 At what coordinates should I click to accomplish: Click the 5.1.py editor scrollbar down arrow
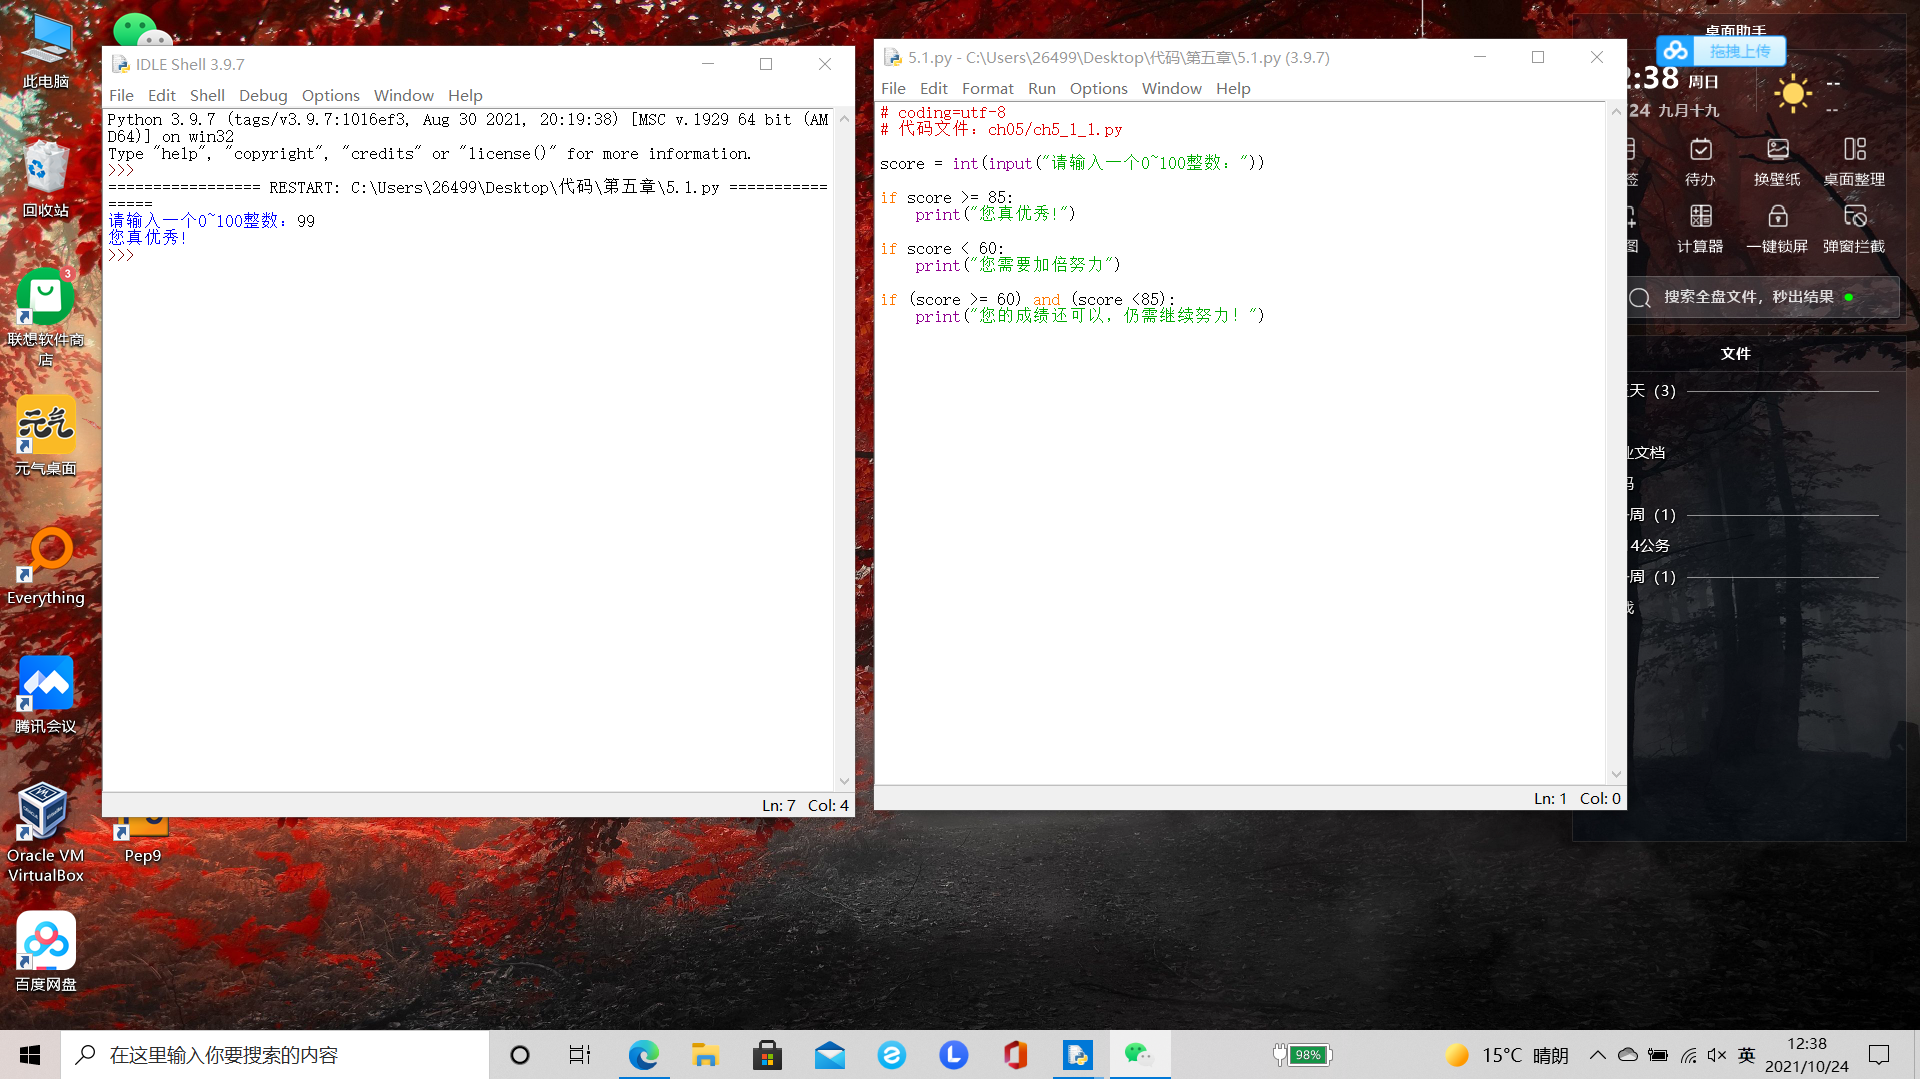coord(1616,774)
